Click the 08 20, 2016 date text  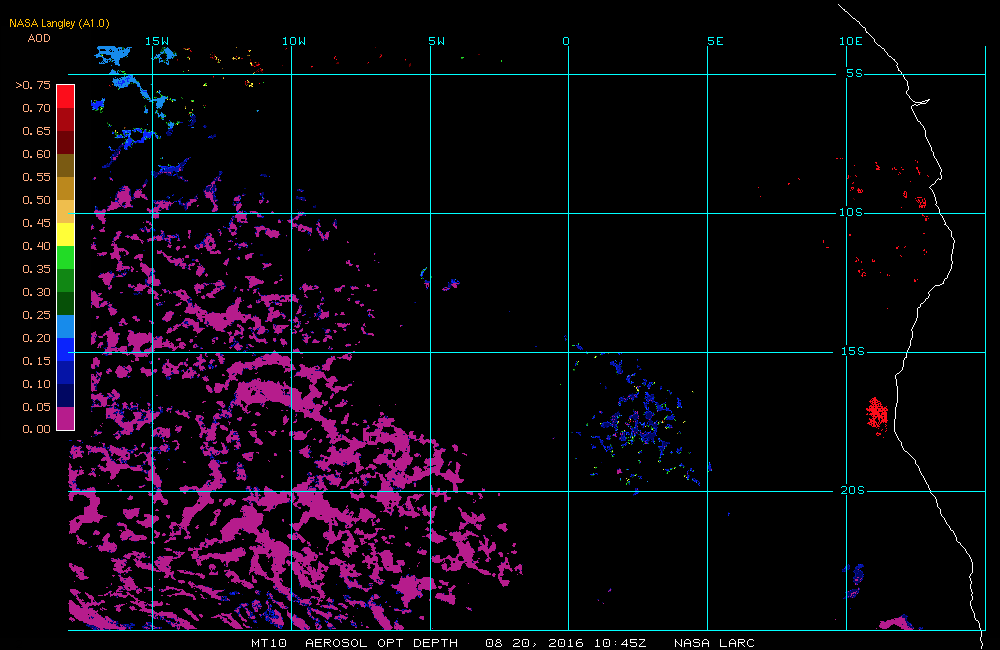coord(534,642)
